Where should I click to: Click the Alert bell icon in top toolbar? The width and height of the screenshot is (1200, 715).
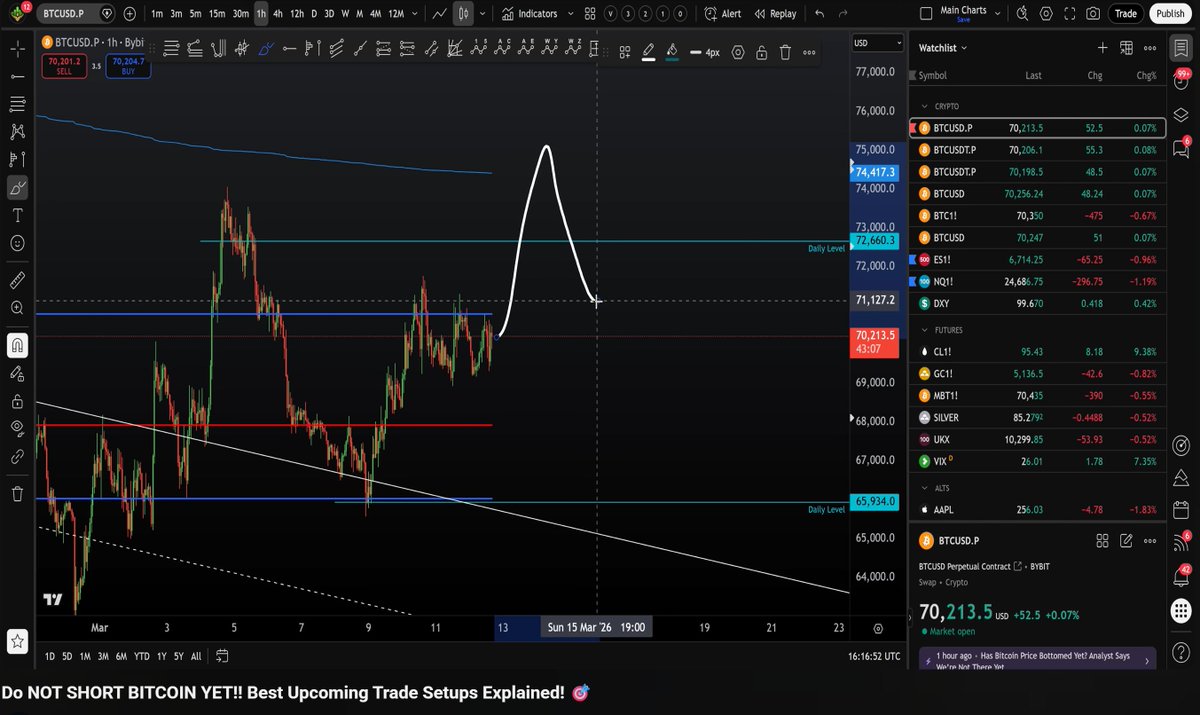pos(710,13)
